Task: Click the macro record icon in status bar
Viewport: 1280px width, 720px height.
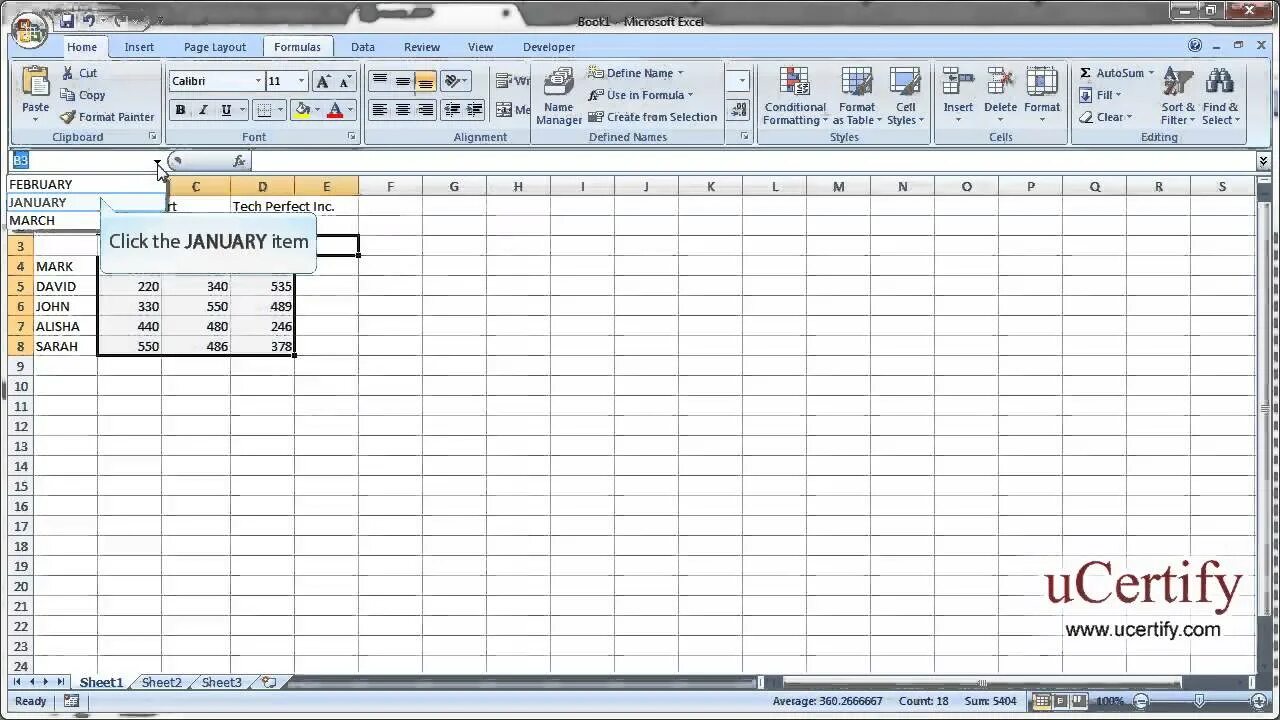Action: point(71,701)
